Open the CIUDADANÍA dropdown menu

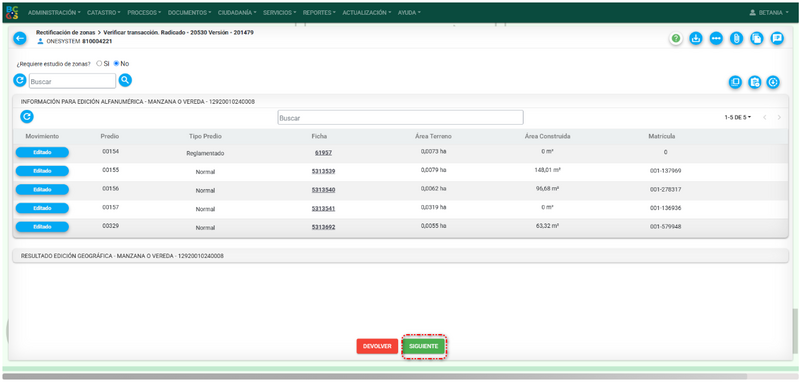tap(237, 13)
